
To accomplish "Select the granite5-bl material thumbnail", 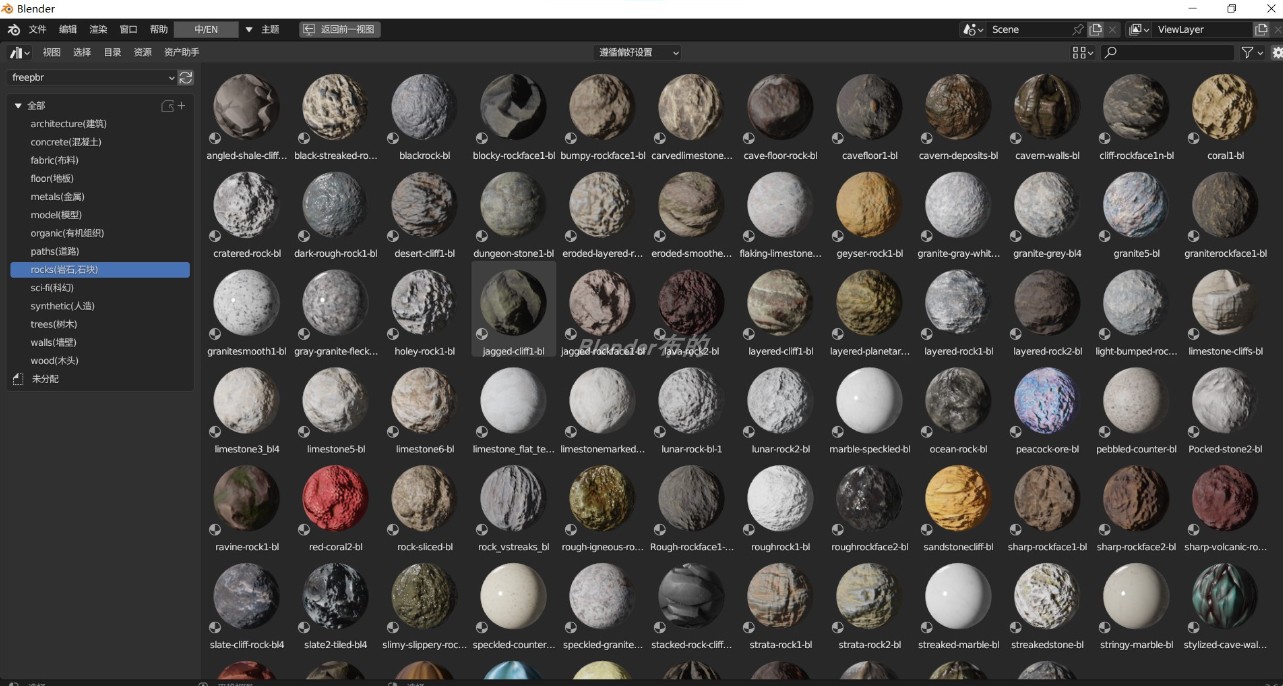I will point(1135,205).
